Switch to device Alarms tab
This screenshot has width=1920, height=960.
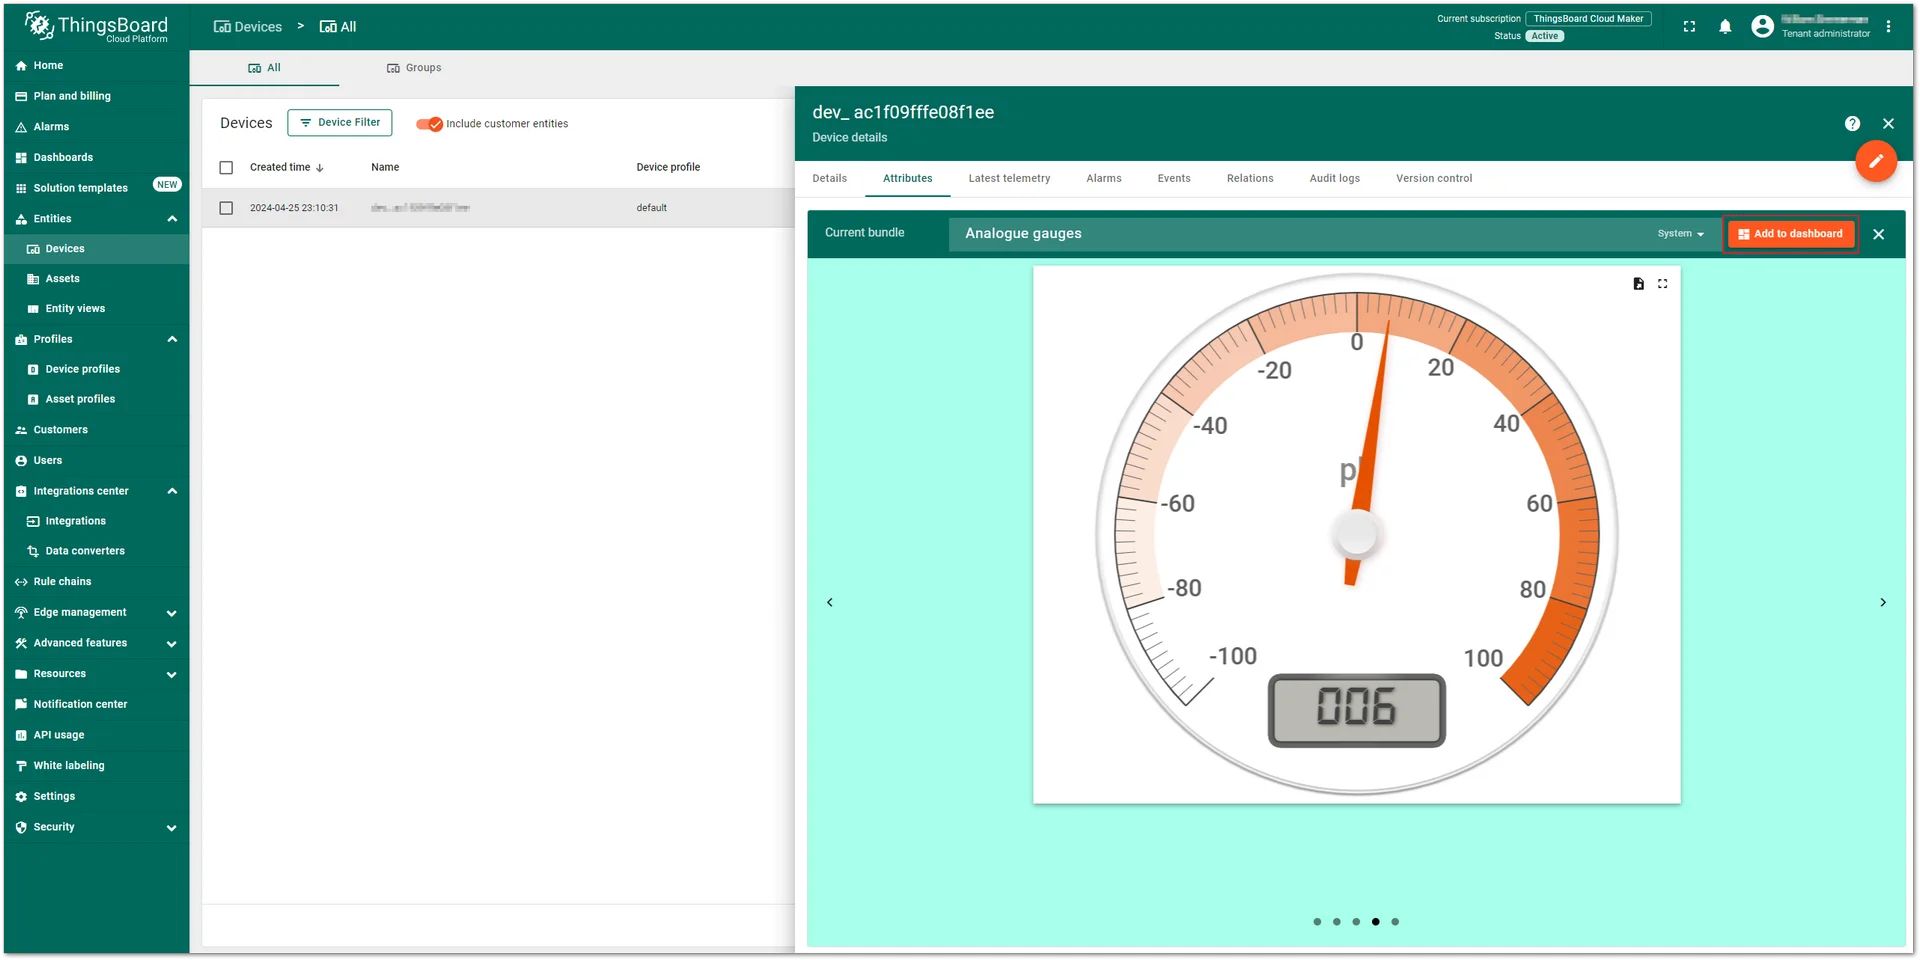pos(1104,179)
